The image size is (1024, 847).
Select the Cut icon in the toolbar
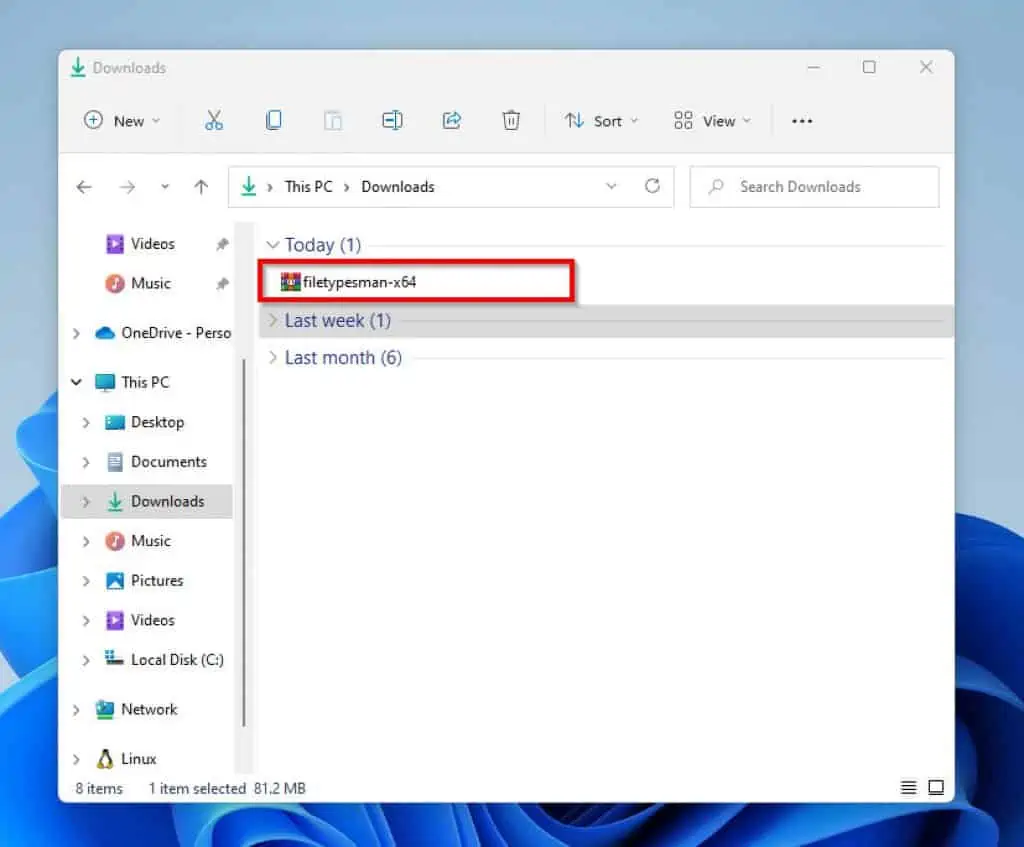tap(214, 120)
